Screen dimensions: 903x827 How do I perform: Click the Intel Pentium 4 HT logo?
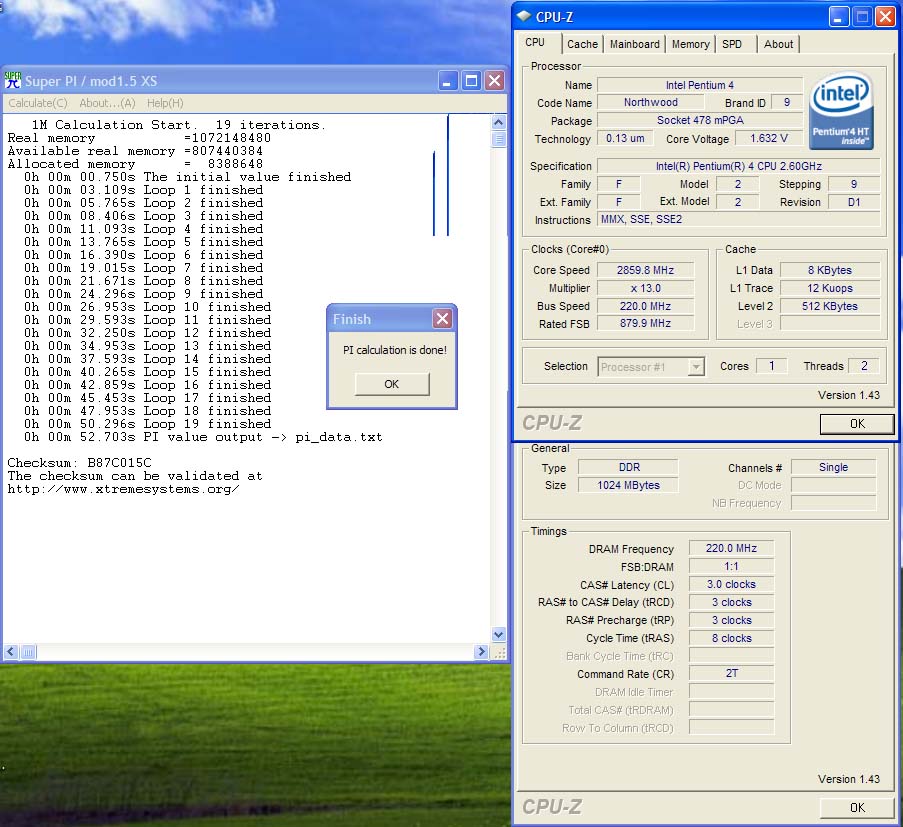click(841, 110)
